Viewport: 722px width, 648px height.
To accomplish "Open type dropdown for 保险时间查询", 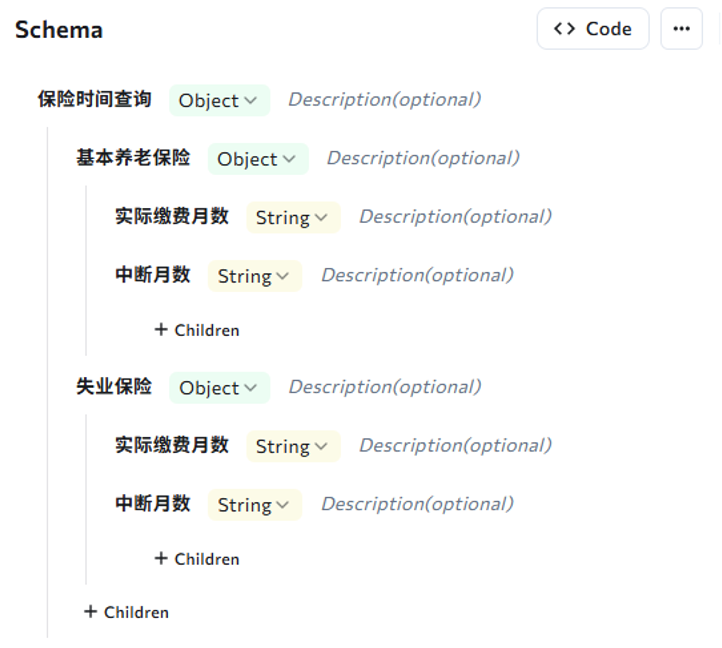I will click(x=219, y=101).
